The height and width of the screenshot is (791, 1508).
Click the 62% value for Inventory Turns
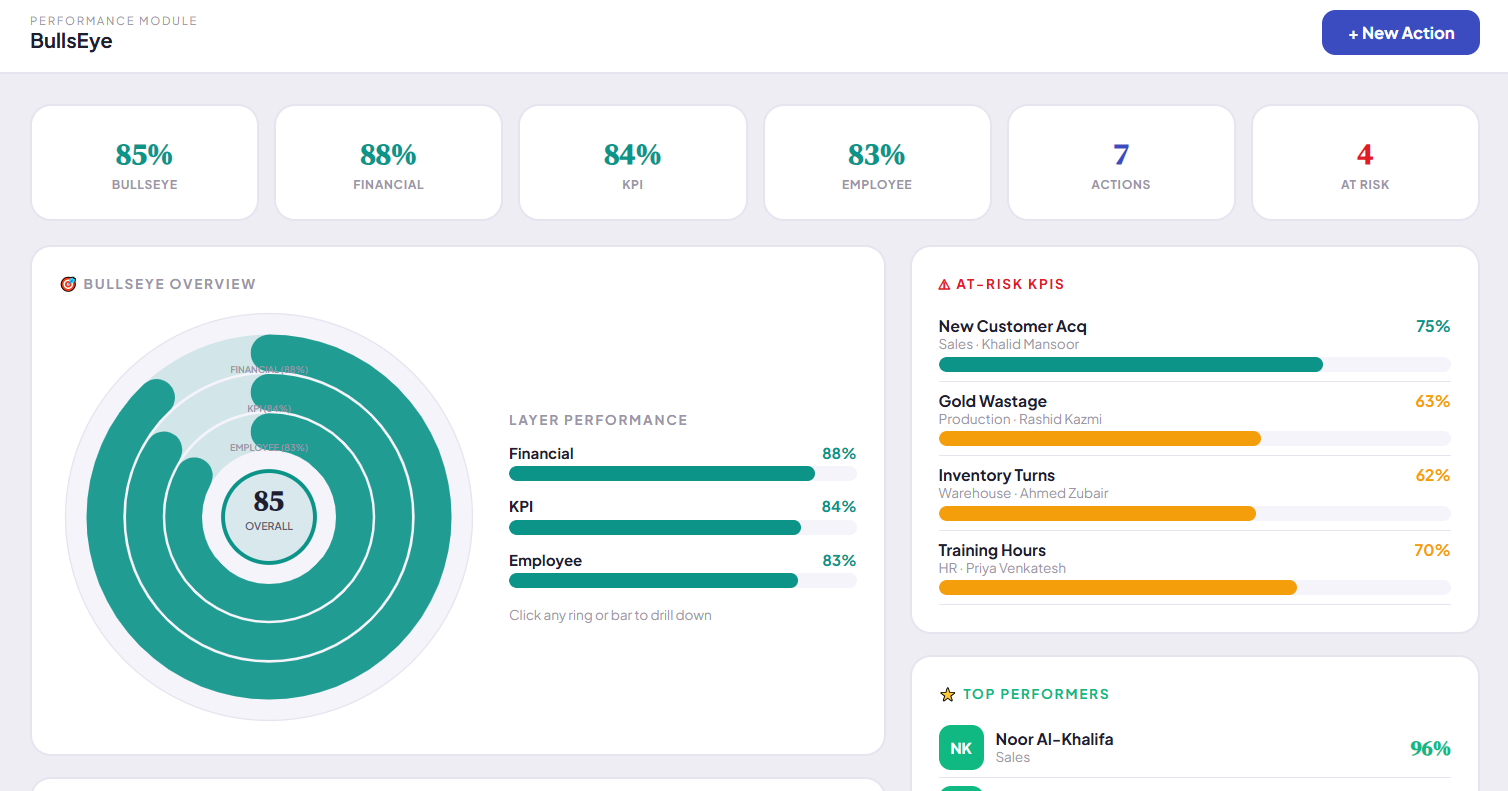[x=1433, y=475]
